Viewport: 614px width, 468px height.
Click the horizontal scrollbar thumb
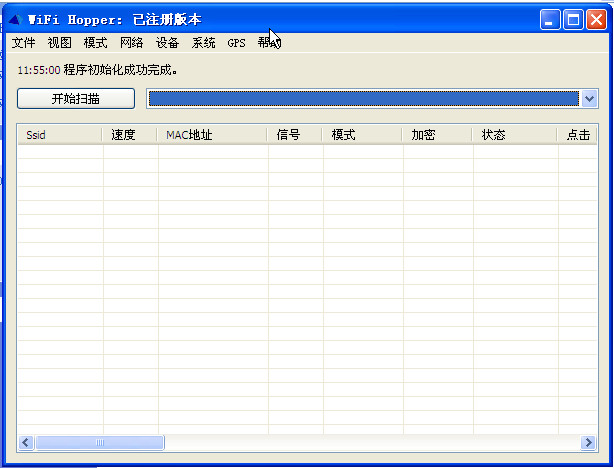point(100,443)
